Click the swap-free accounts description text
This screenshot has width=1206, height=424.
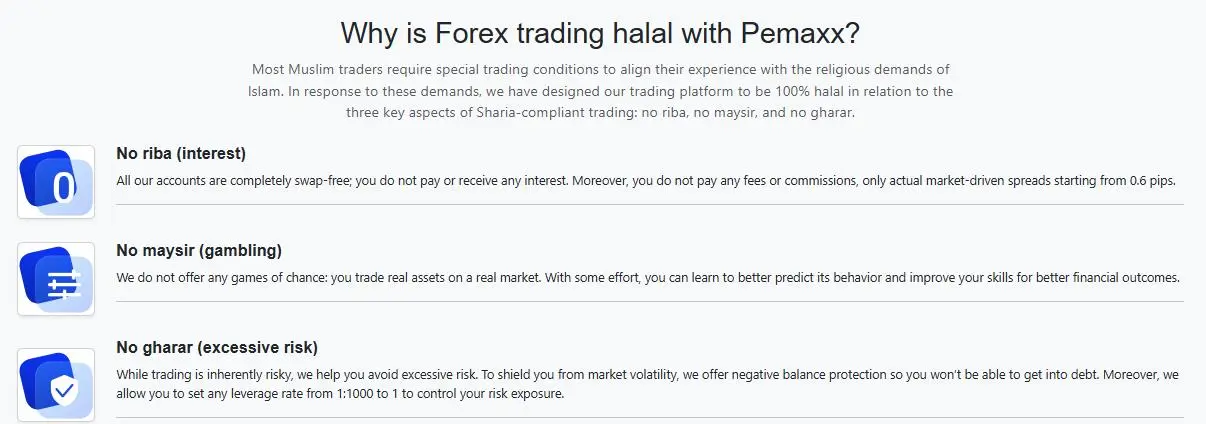[646, 181]
